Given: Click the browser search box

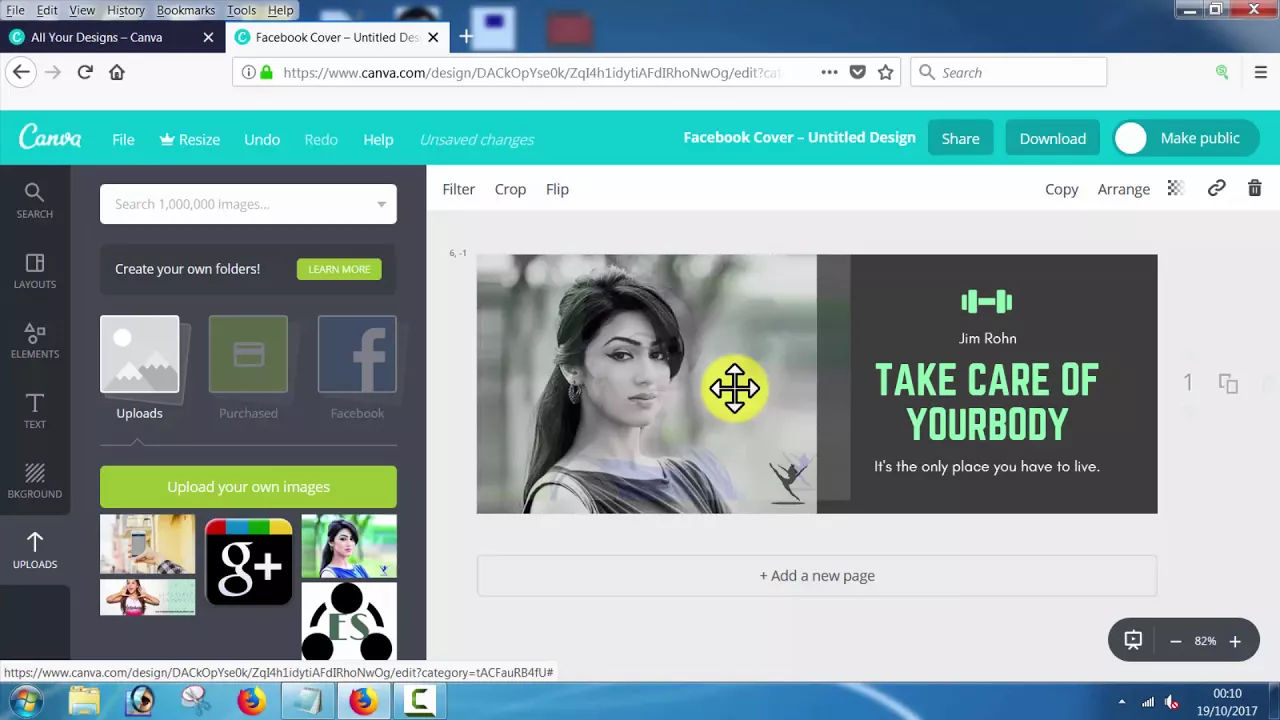Looking at the screenshot, I should pyautogui.click(x=1009, y=72).
